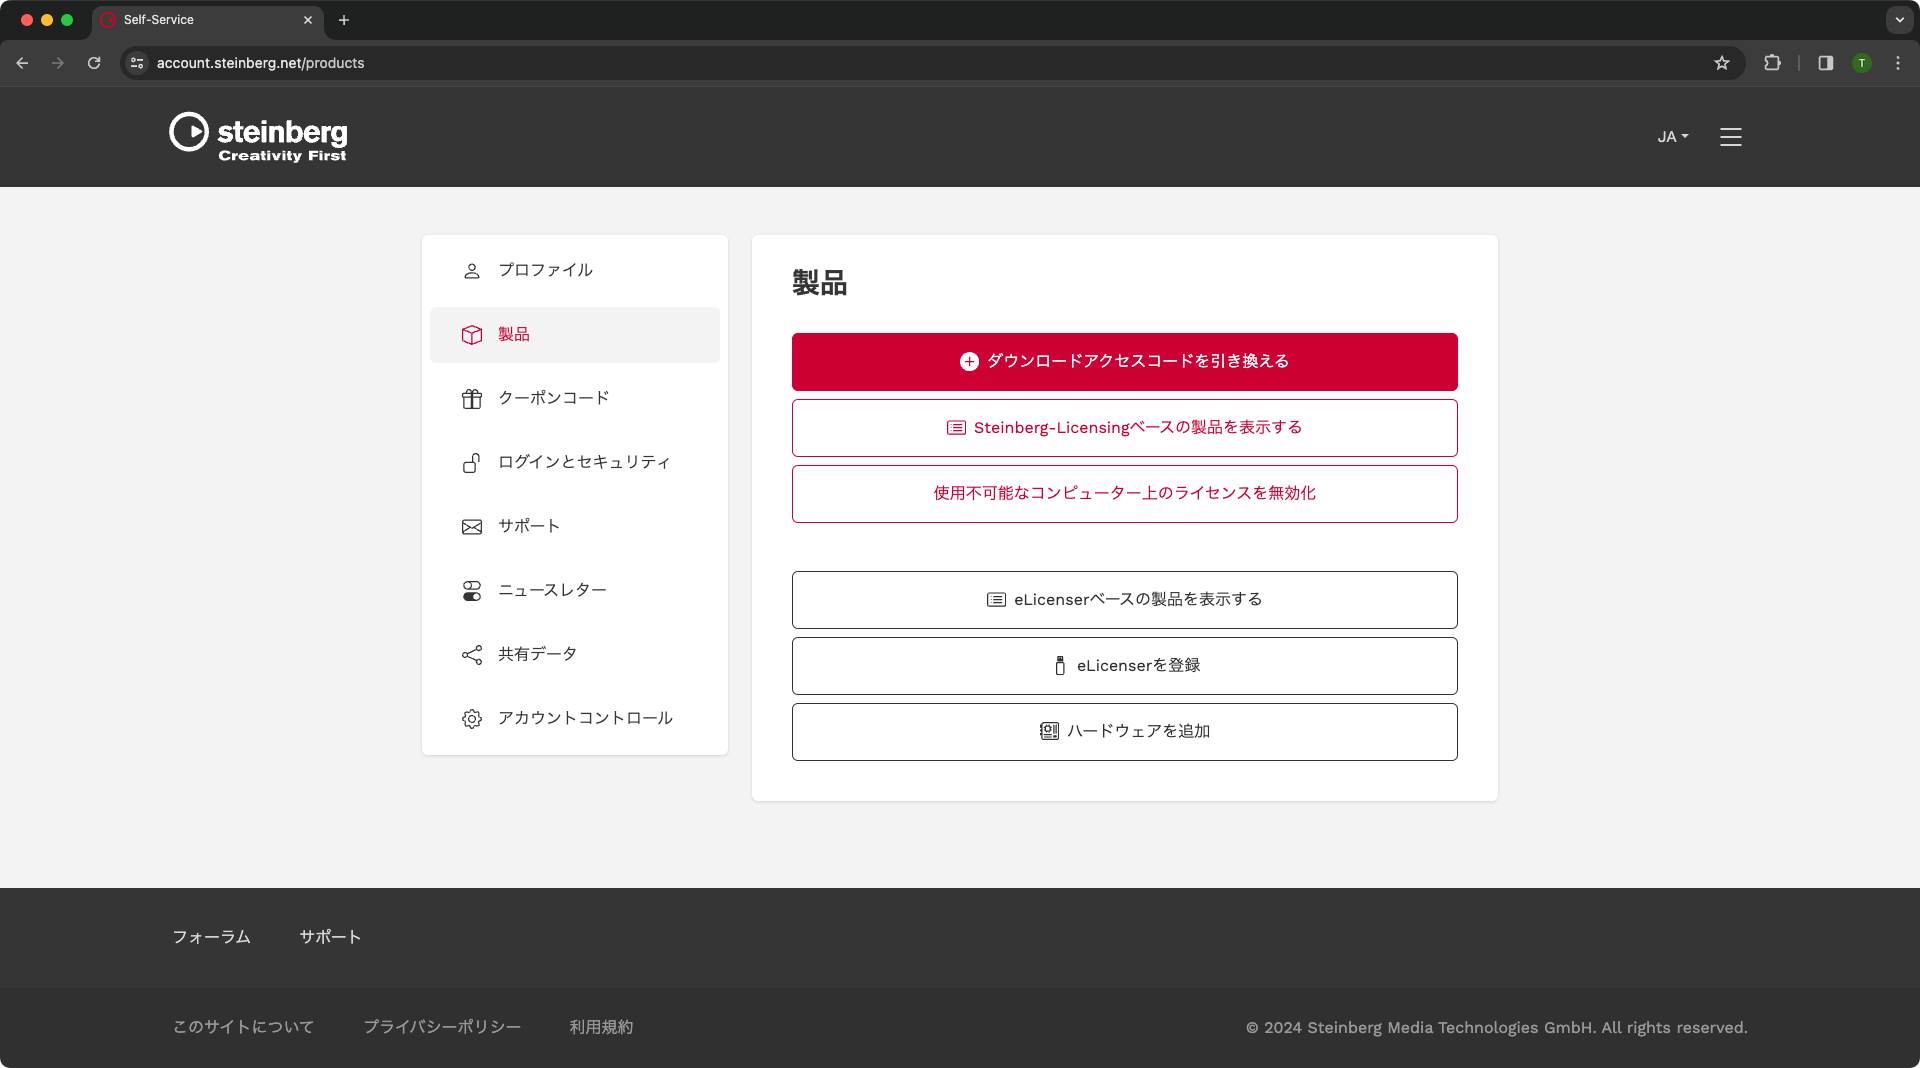
Task: Open プライバシーポリシー footer link
Action: tap(442, 1027)
